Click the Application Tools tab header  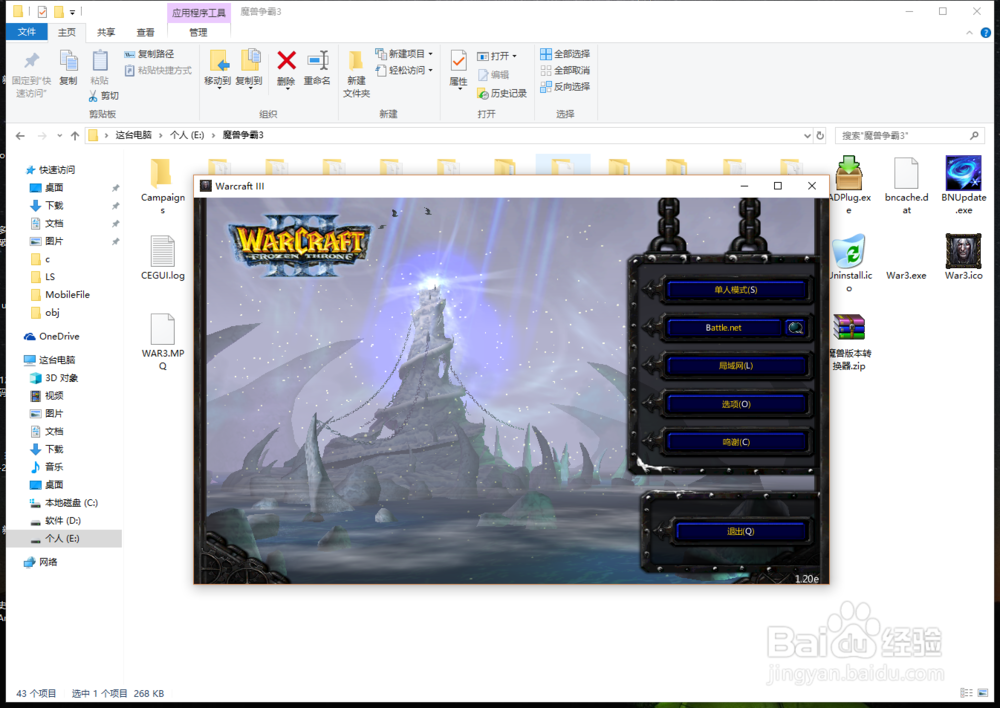coord(198,12)
